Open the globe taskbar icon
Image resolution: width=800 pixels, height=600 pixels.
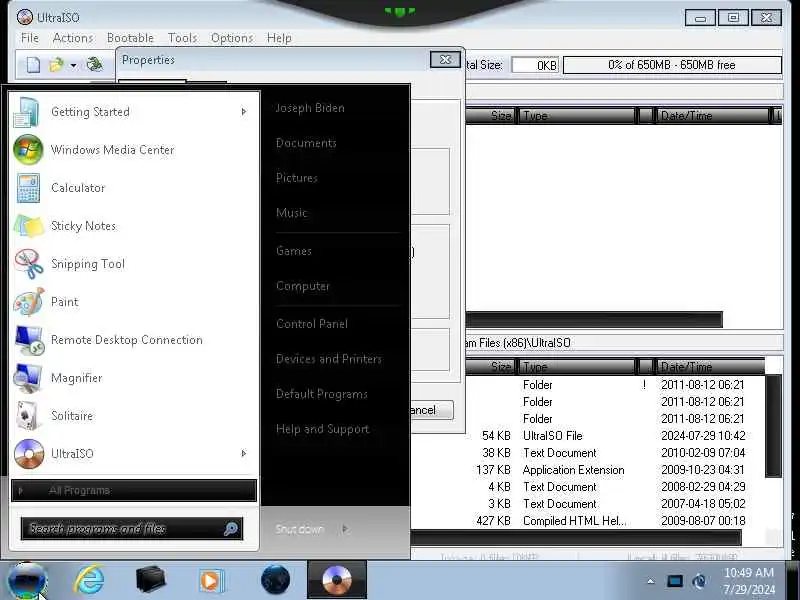(x=276, y=581)
